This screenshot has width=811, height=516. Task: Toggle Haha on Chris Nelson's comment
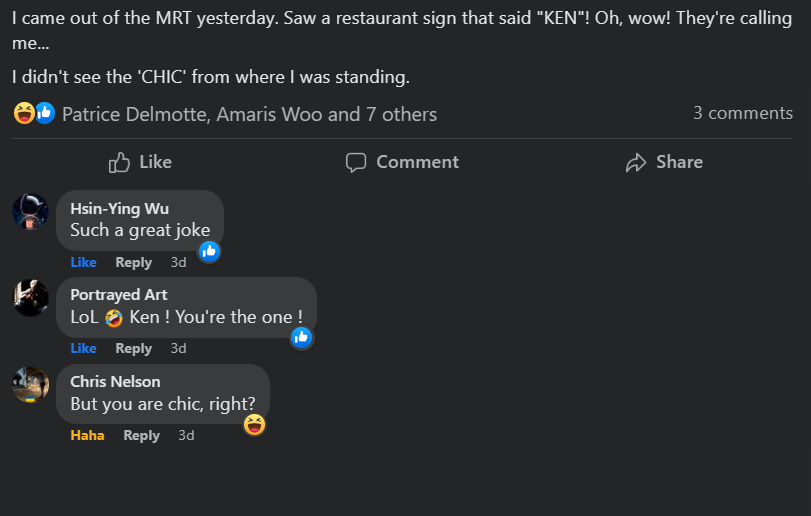click(x=87, y=435)
